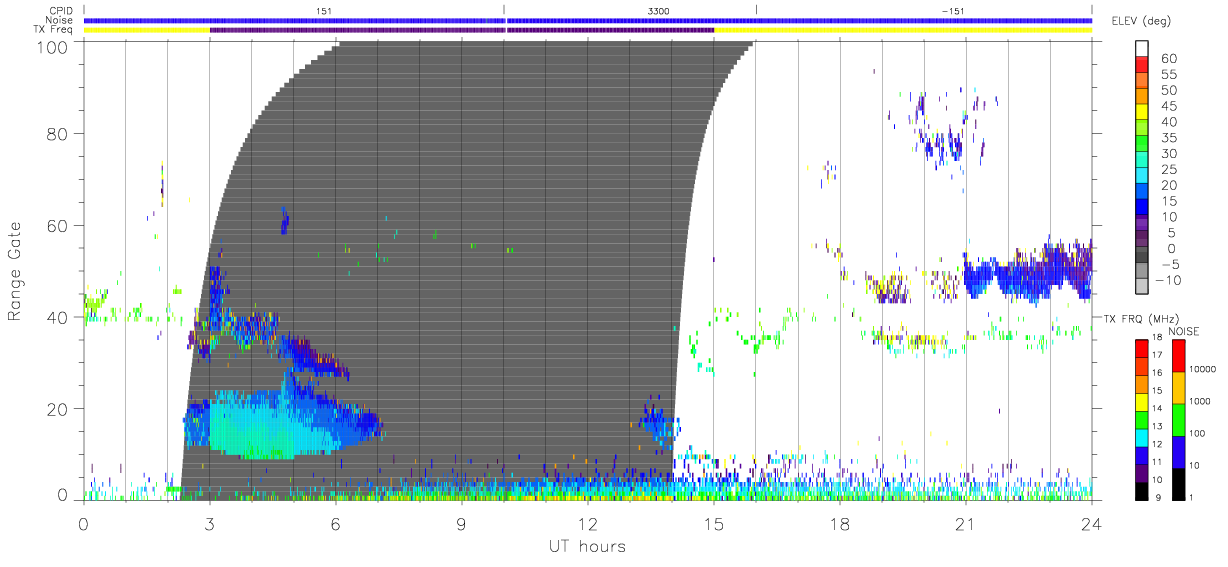The image size is (1228, 567).
Task: Click the '60' tick on the Range Gate axis
Action: pos(58,225)
